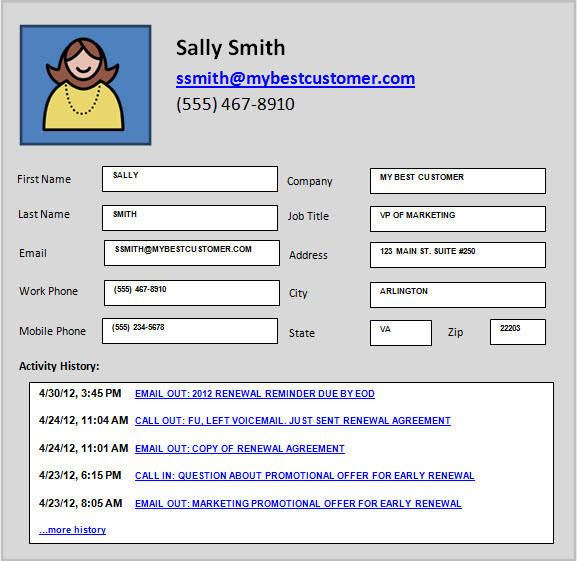The width and height of the screenshot is (577, 561).
Task: Open the Marketing Promotional Offer email entry
Action: coord(298,503)
